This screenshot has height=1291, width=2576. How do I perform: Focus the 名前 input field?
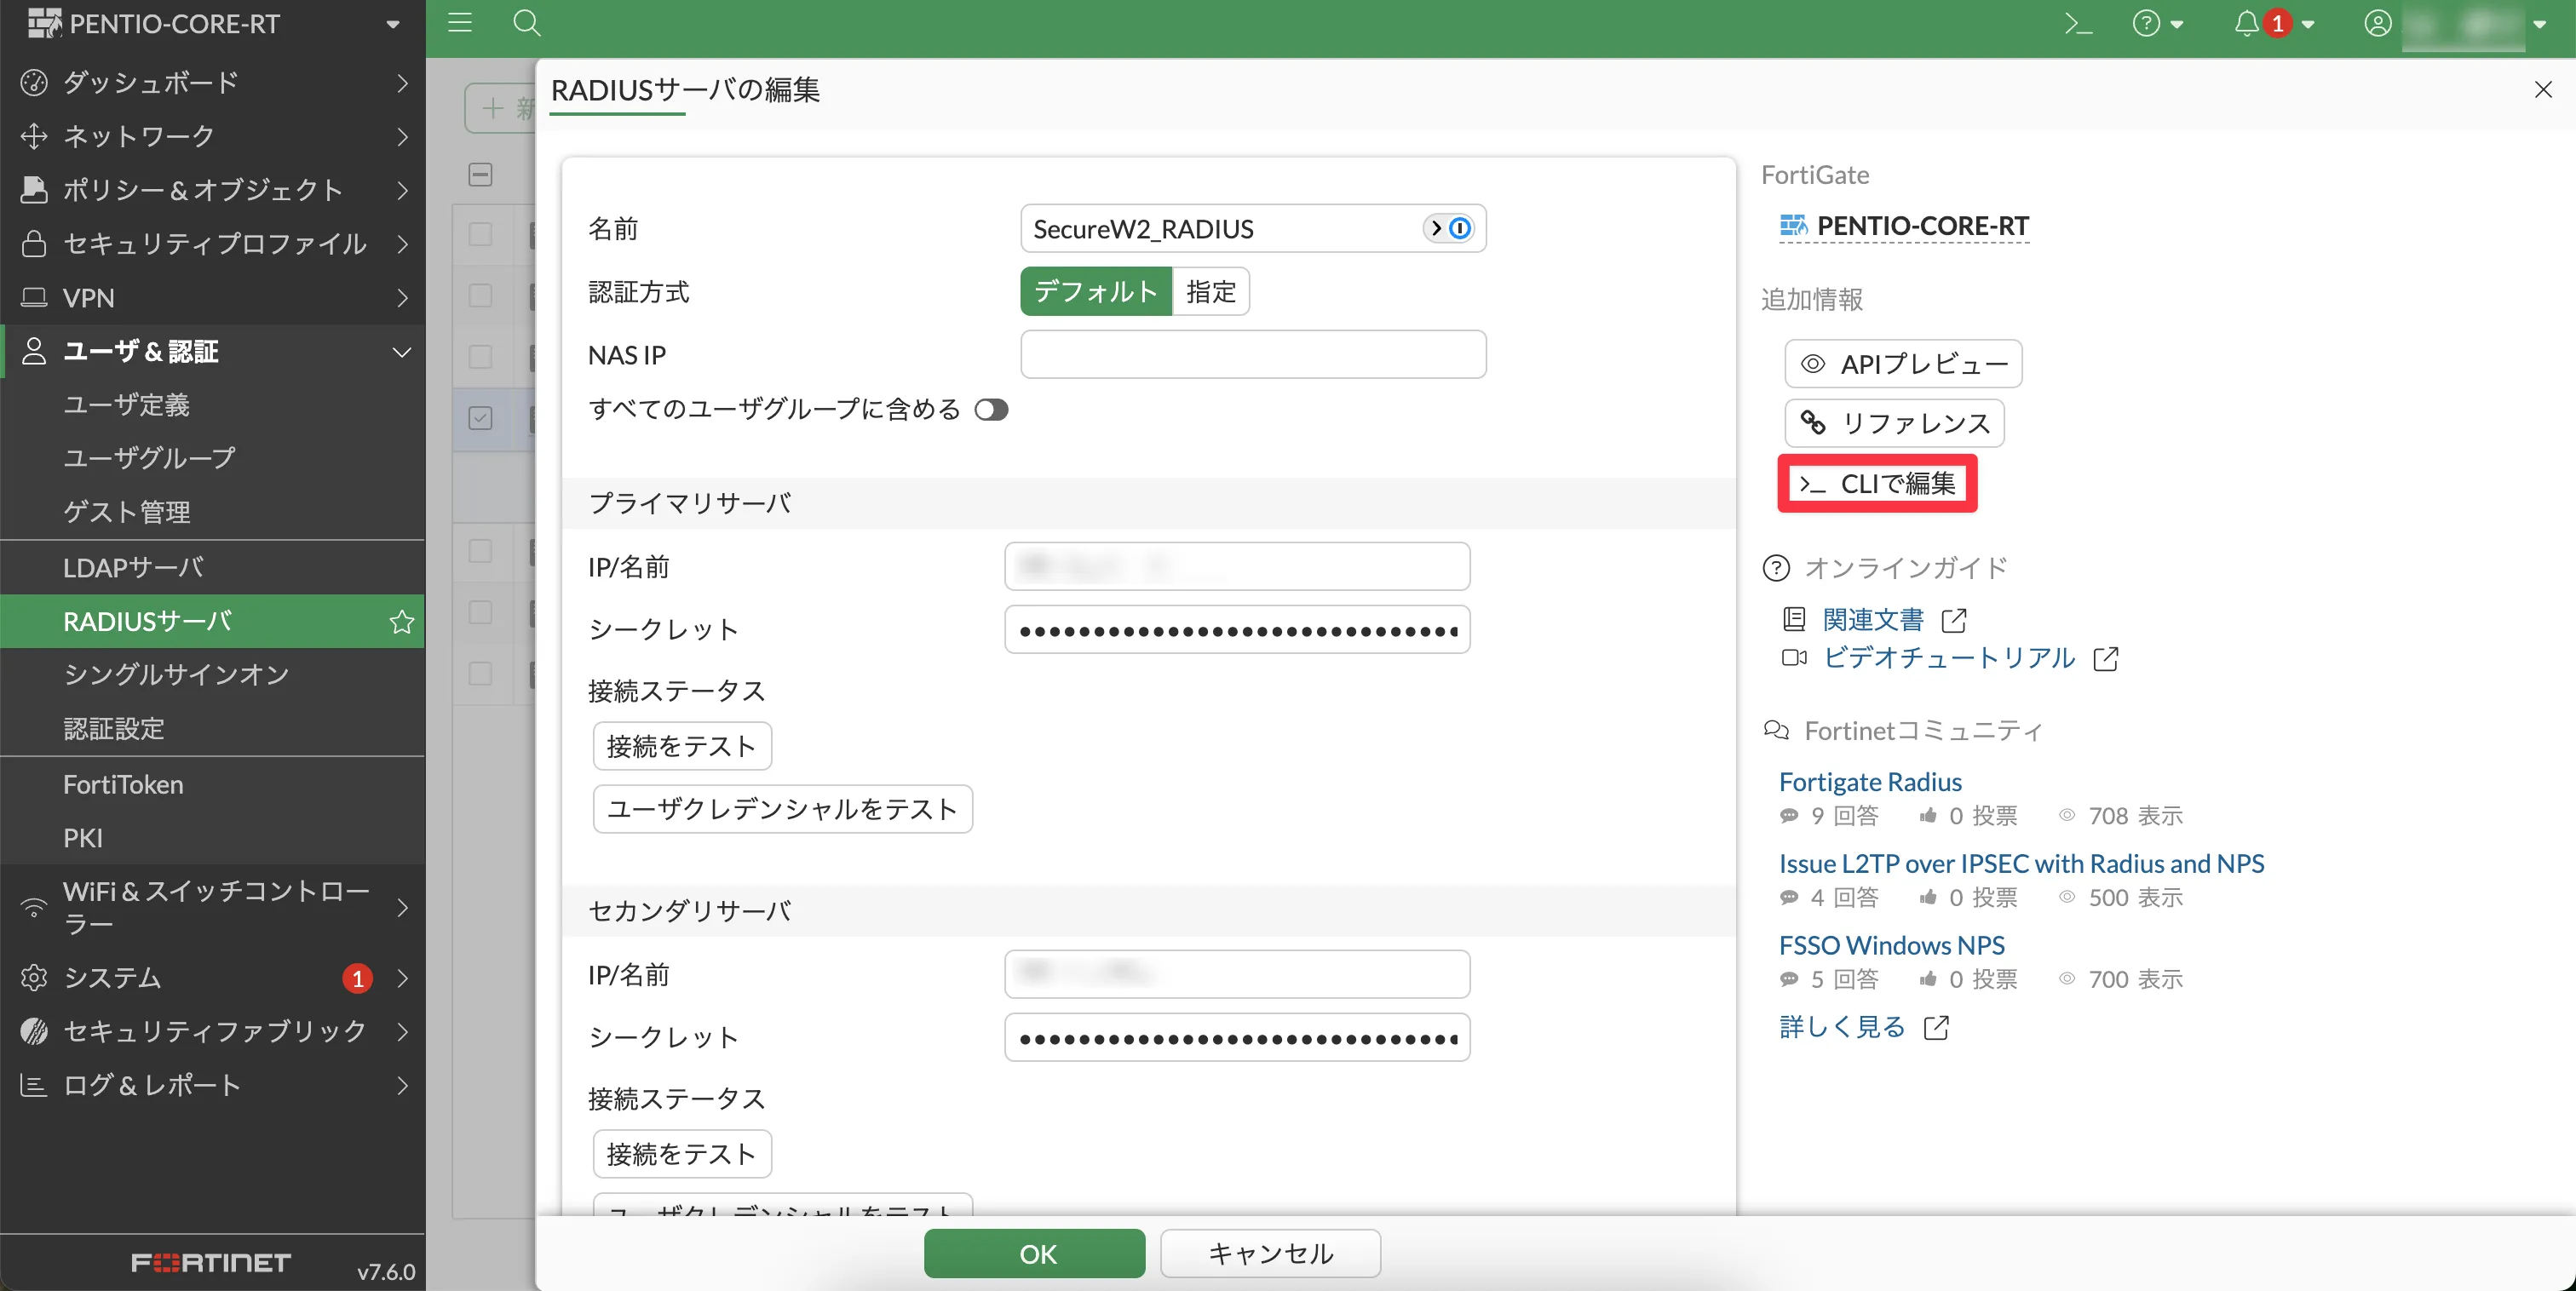tap(1252, 229)
